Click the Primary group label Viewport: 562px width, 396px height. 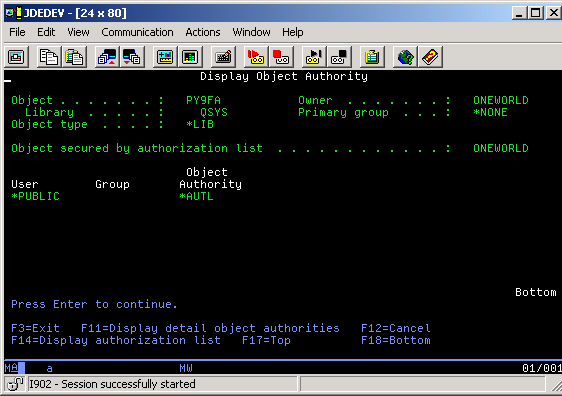pyautogui.click(x=343, y=113)
